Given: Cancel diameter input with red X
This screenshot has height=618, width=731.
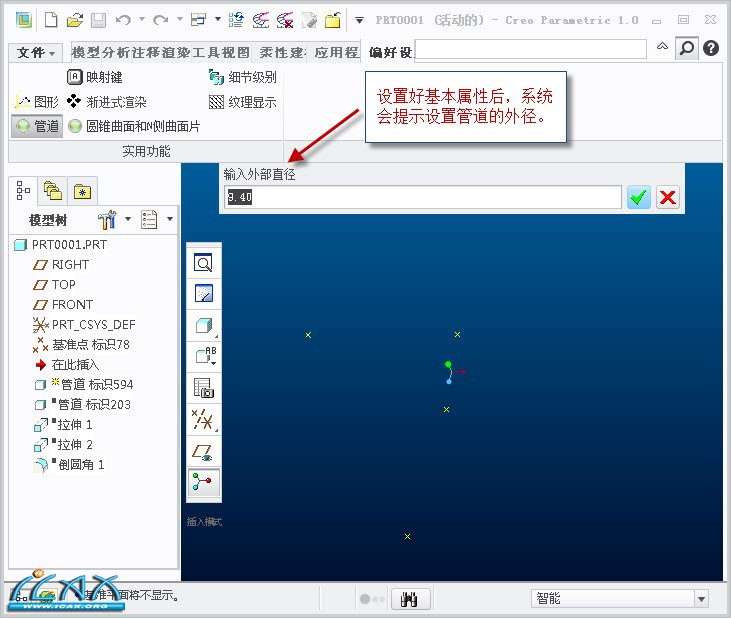Looking at the screenshot, I should 668,197.
